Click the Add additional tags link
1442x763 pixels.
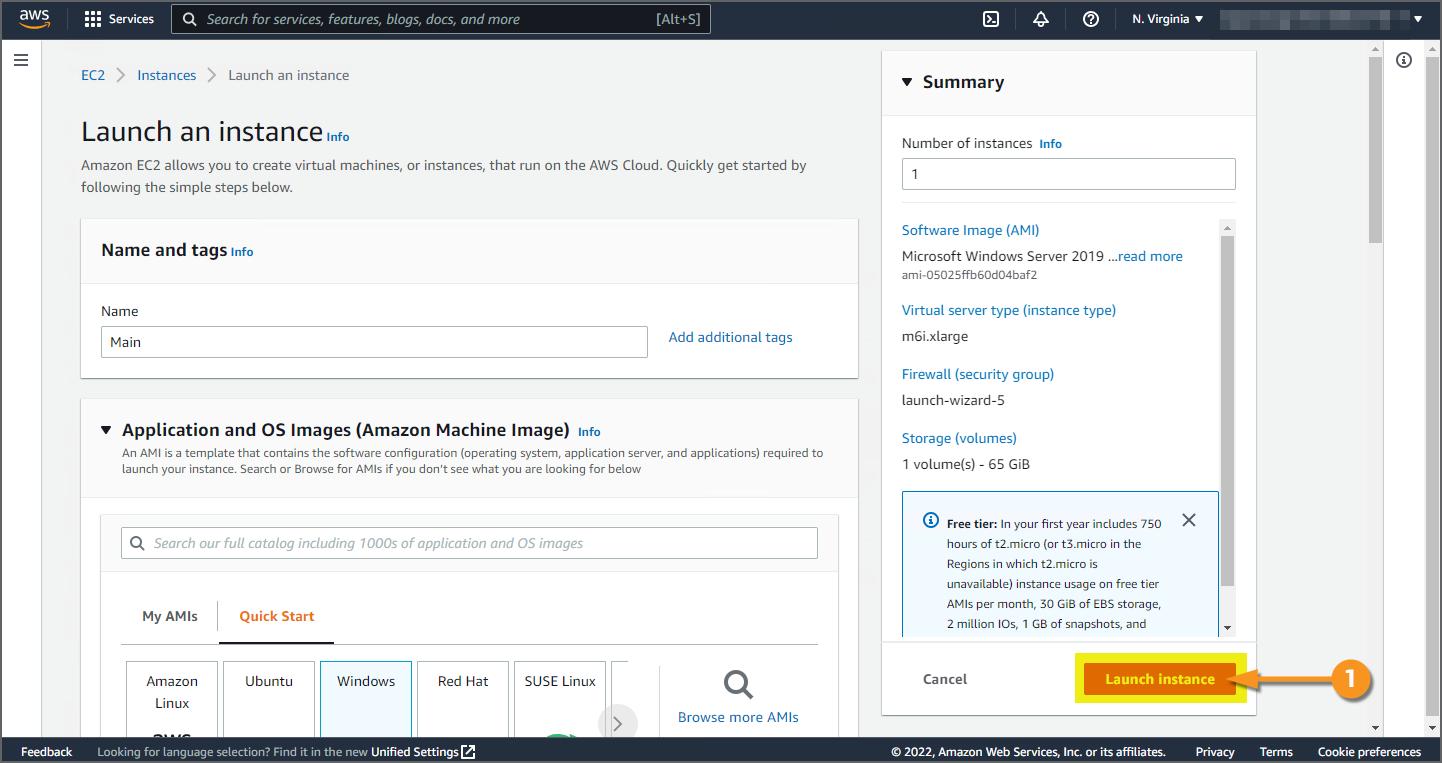[730, 337]
